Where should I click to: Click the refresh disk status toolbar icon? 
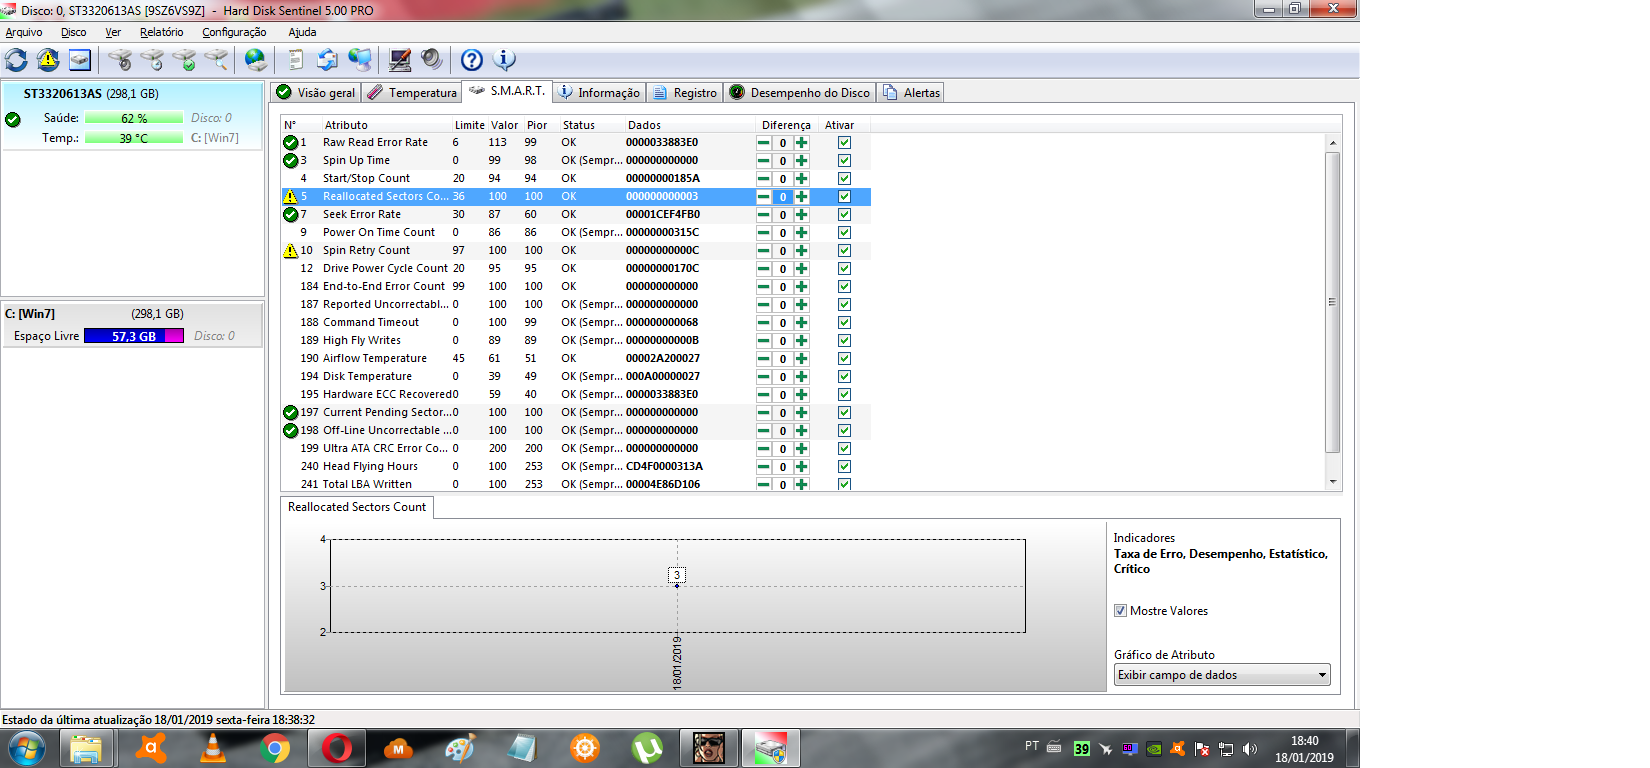[x=17, y=60]
